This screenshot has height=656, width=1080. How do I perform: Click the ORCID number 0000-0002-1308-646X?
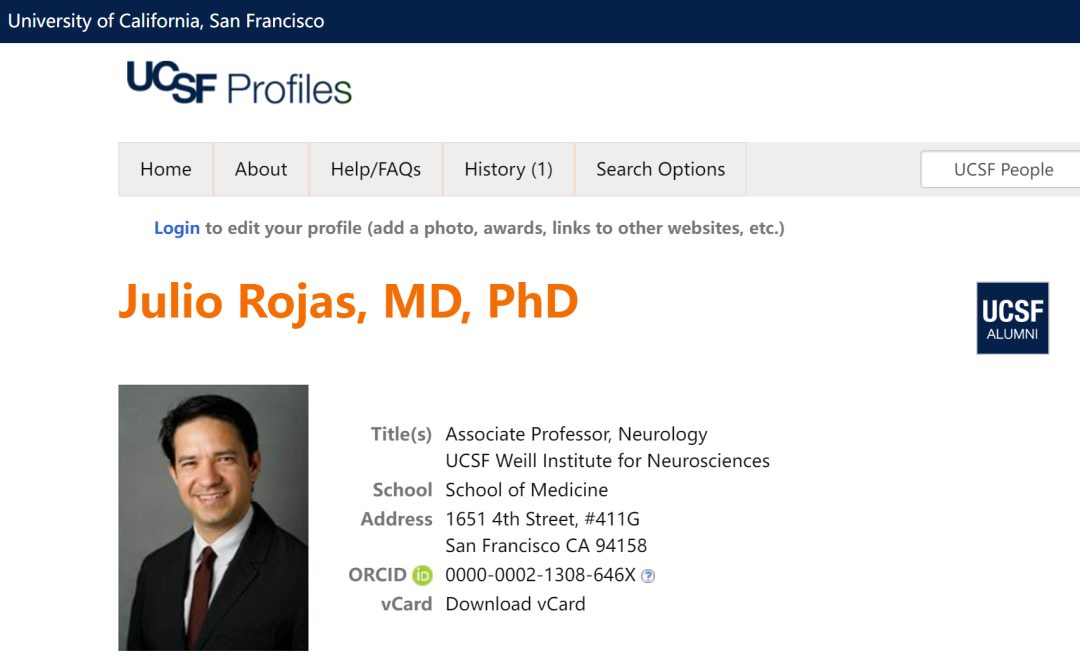540,575
